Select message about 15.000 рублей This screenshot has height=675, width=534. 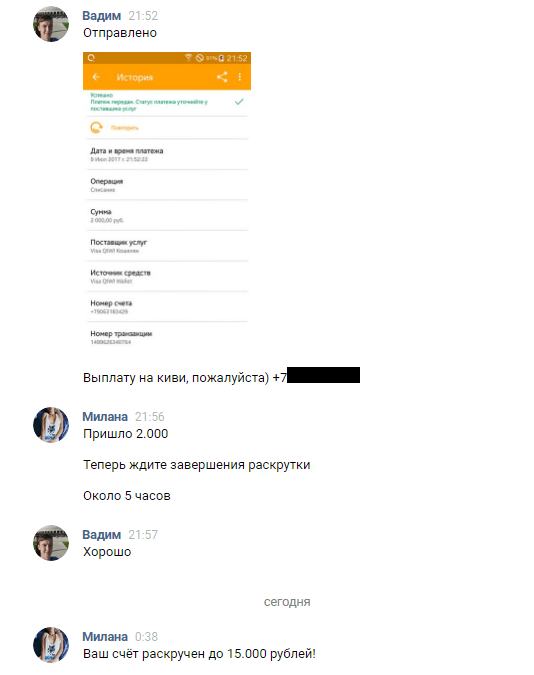coord(199,654)
